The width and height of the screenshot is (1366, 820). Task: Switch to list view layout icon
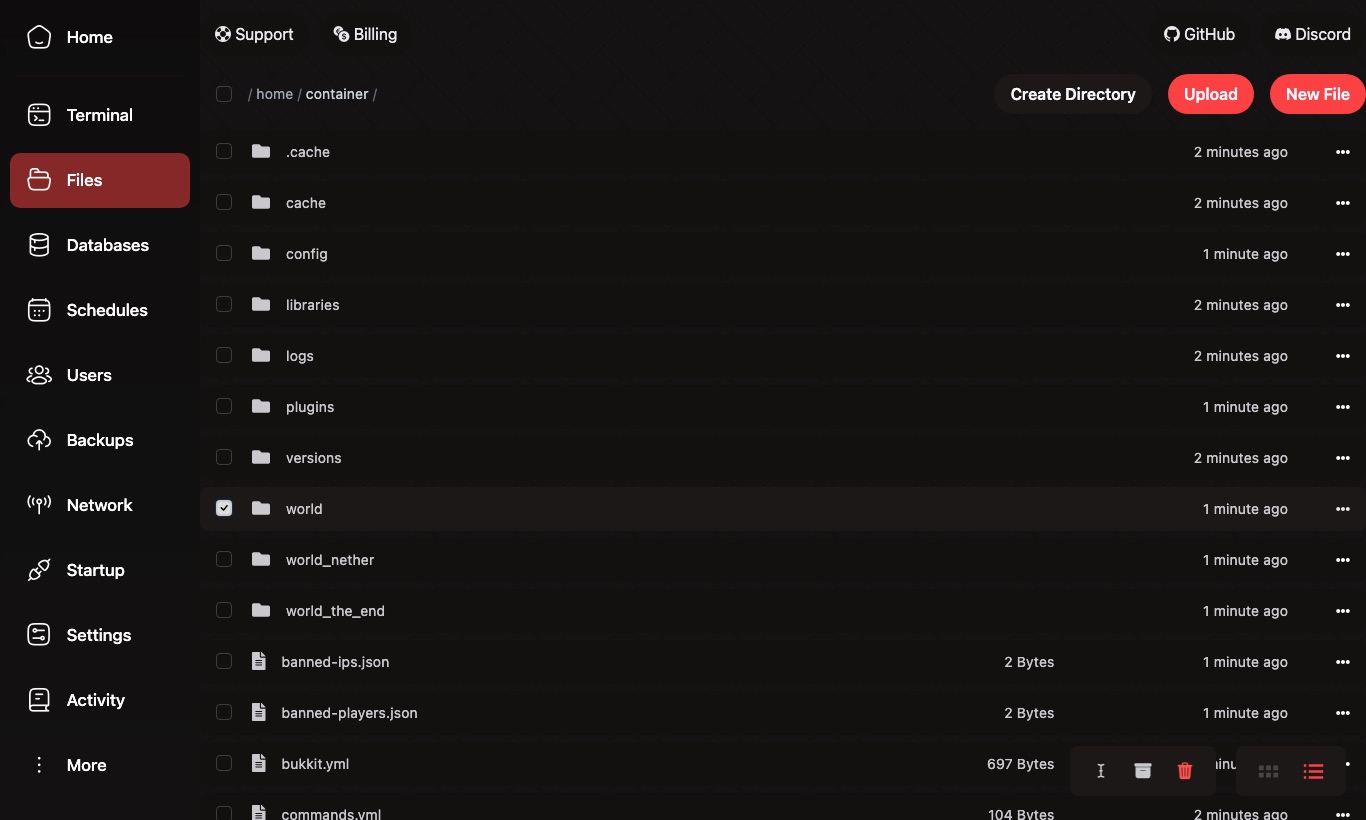click(x=1314, y=771)
